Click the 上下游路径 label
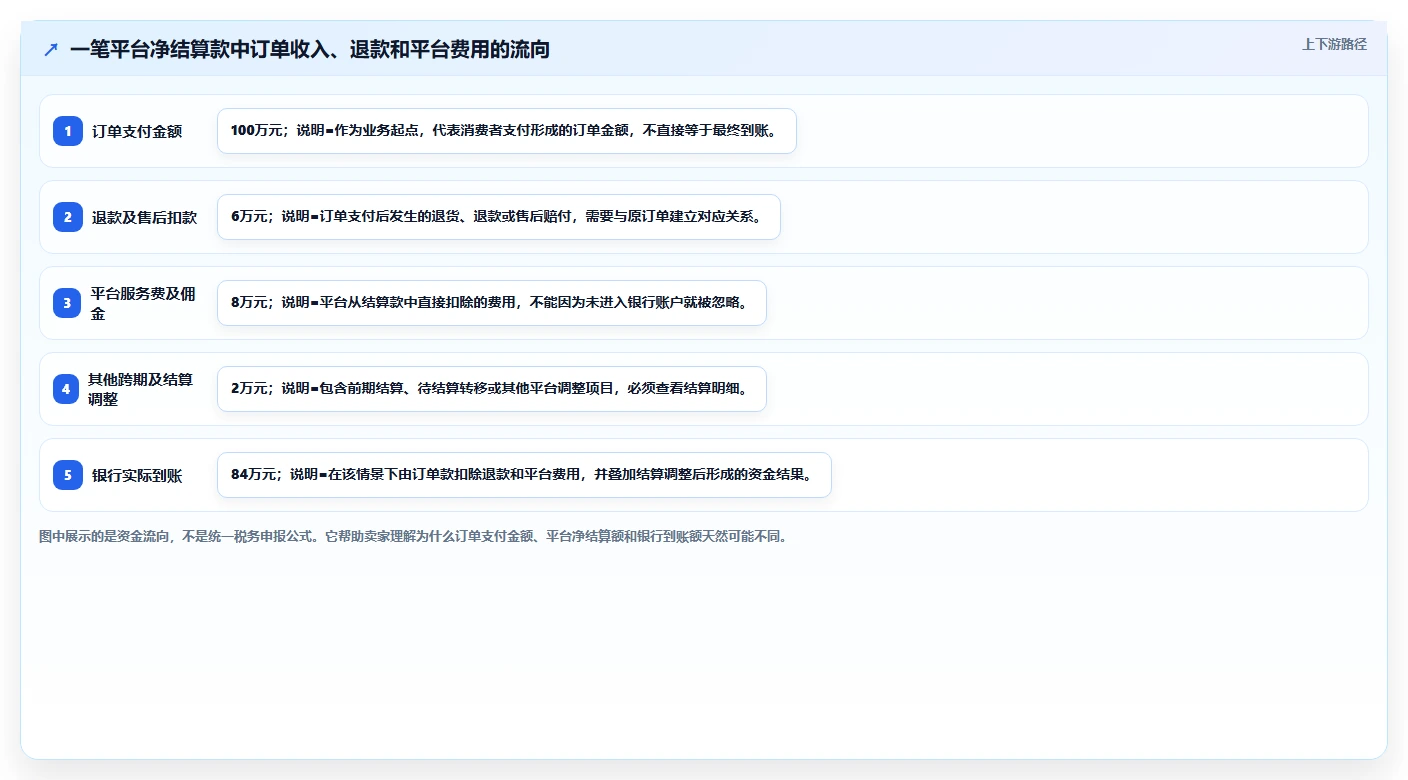 [1334, 44]
